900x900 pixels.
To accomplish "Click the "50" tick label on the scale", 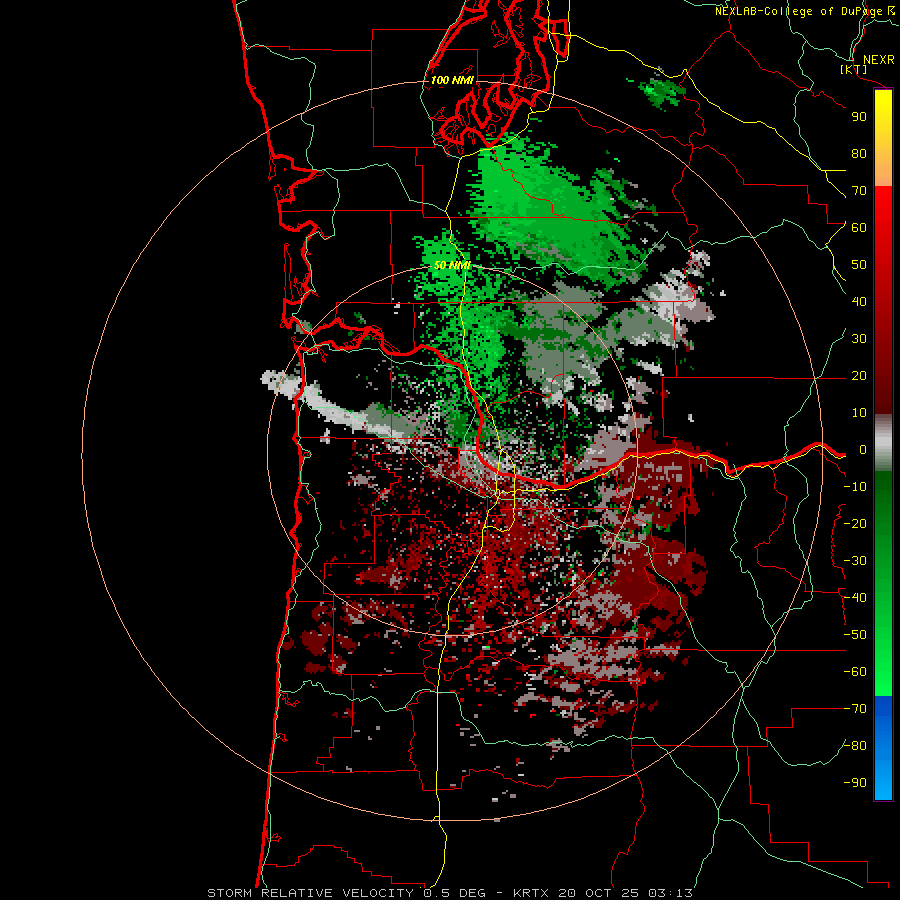I will [859, 265].
